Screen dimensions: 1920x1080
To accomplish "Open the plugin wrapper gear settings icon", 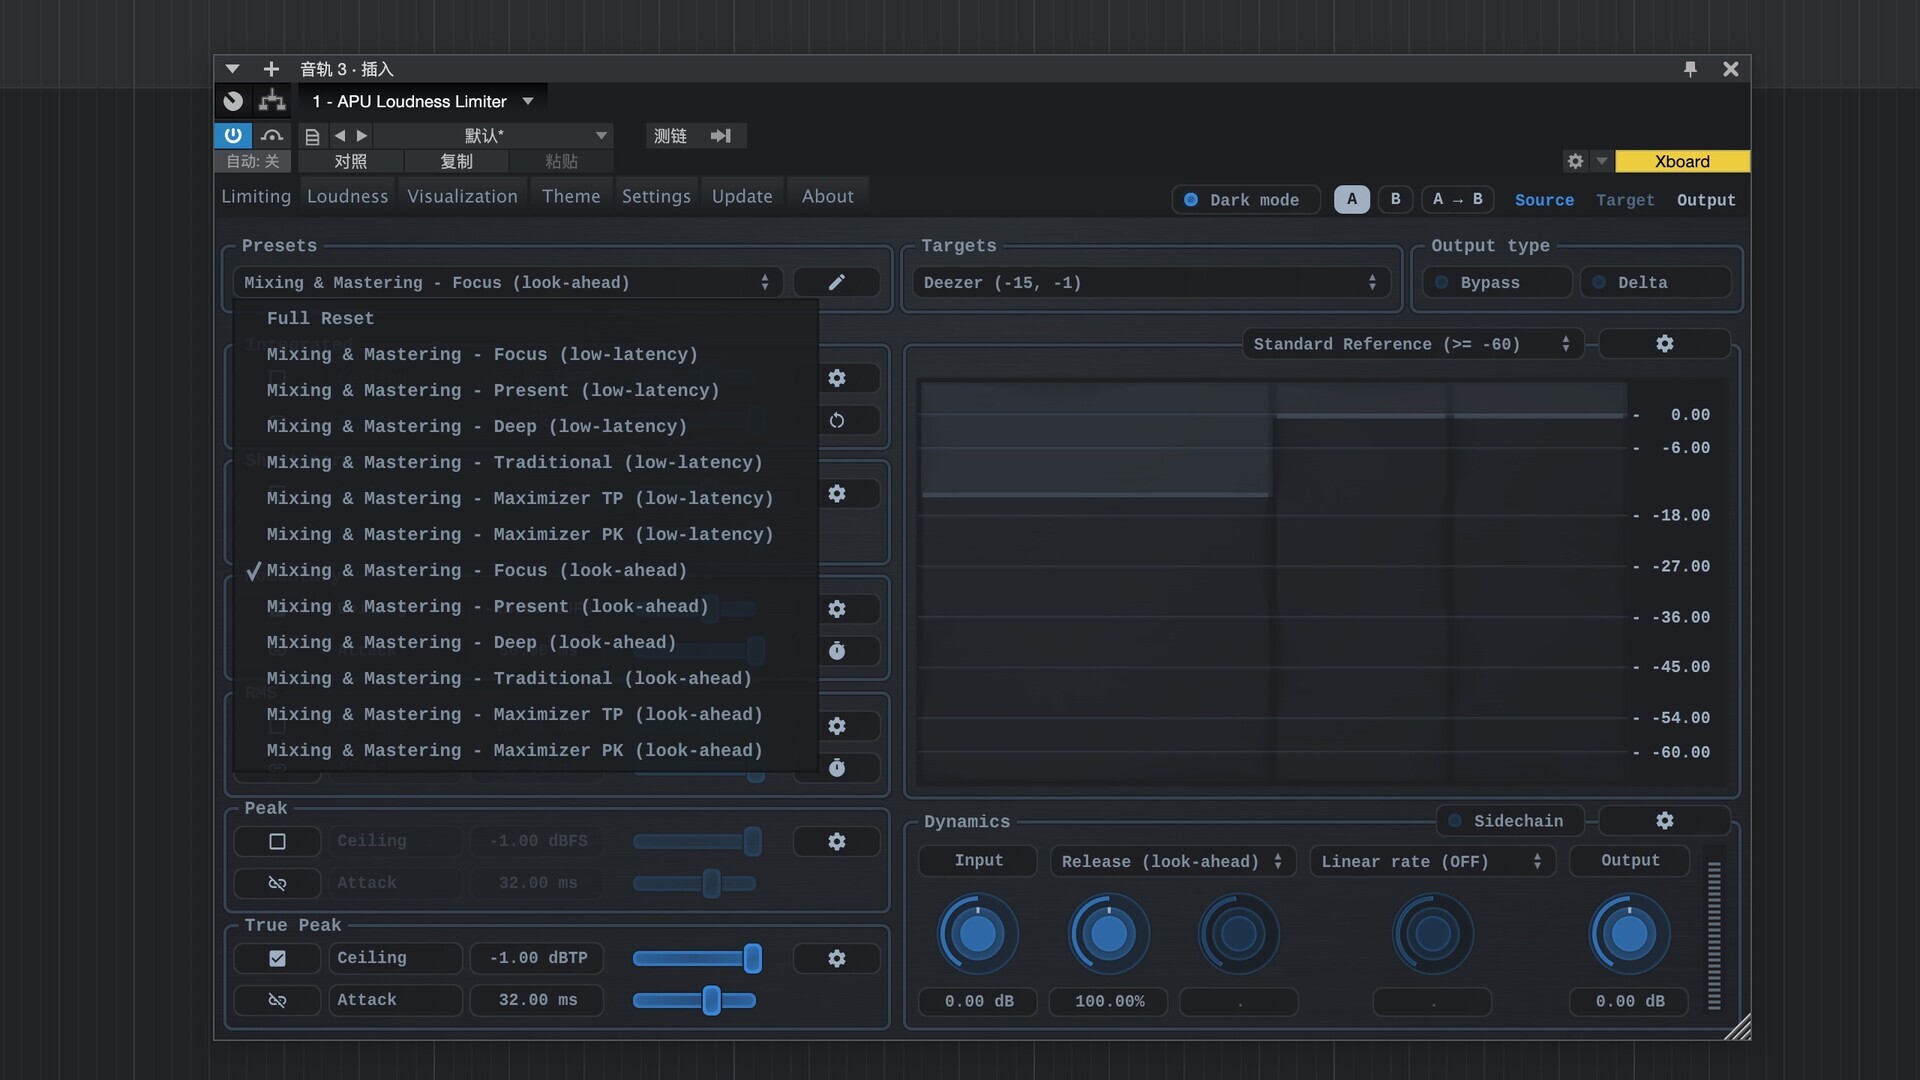I will click(x=1575, y=161).
